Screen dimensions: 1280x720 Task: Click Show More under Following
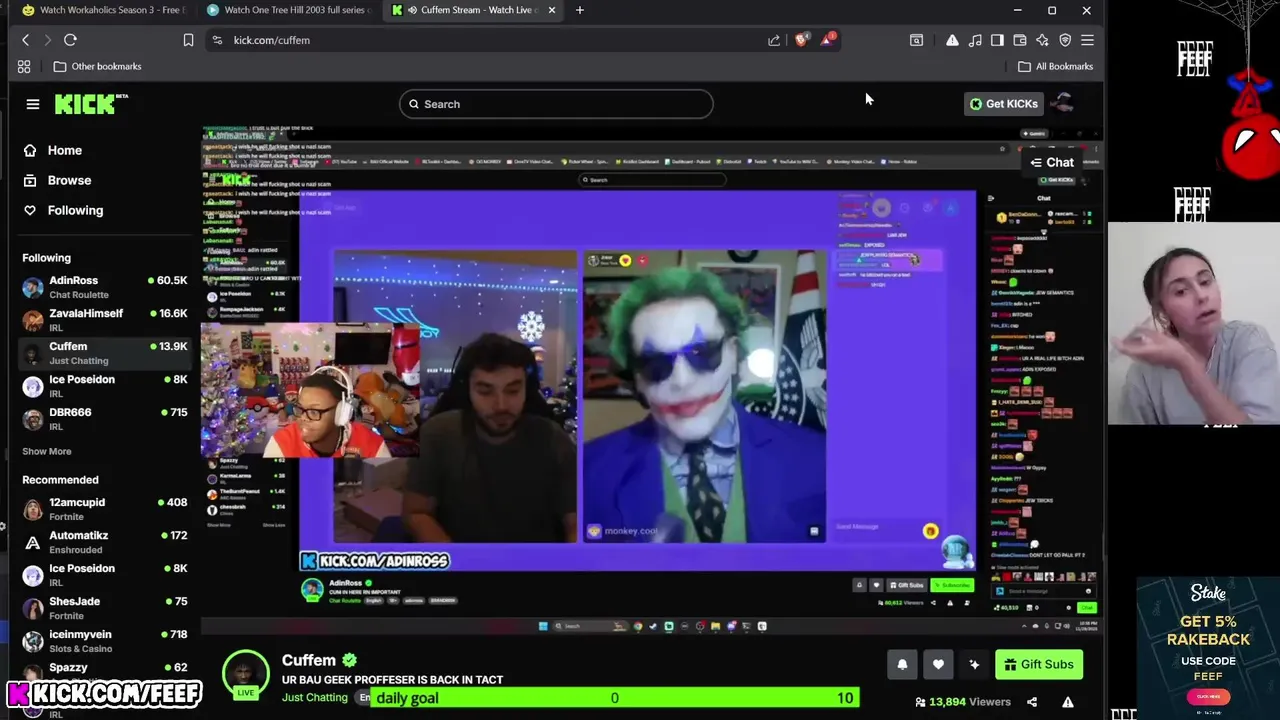pyautogui.click(x=47, y=452)
